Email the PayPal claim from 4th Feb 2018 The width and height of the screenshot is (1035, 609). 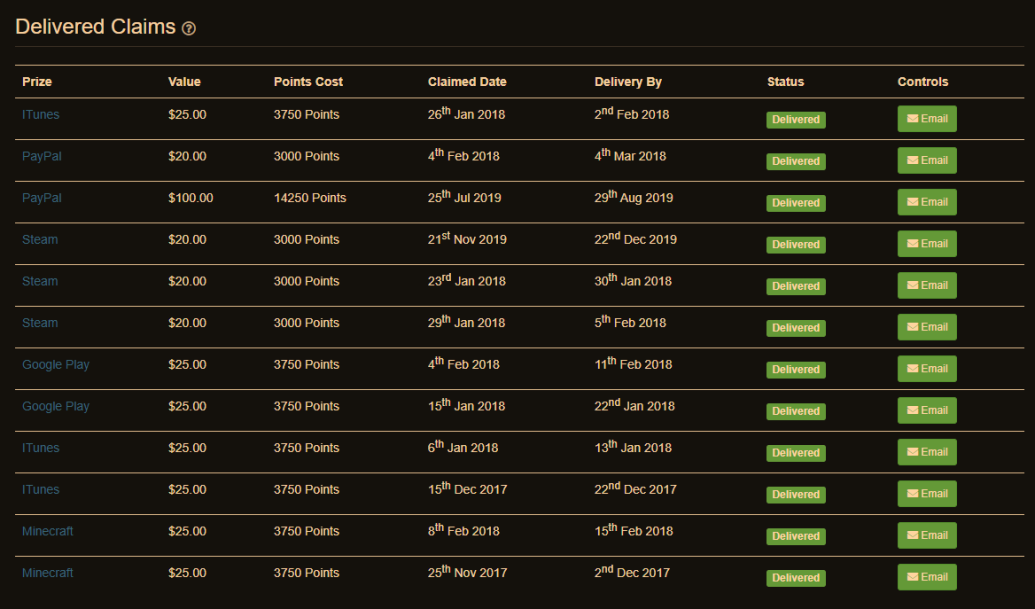(926, 160)
